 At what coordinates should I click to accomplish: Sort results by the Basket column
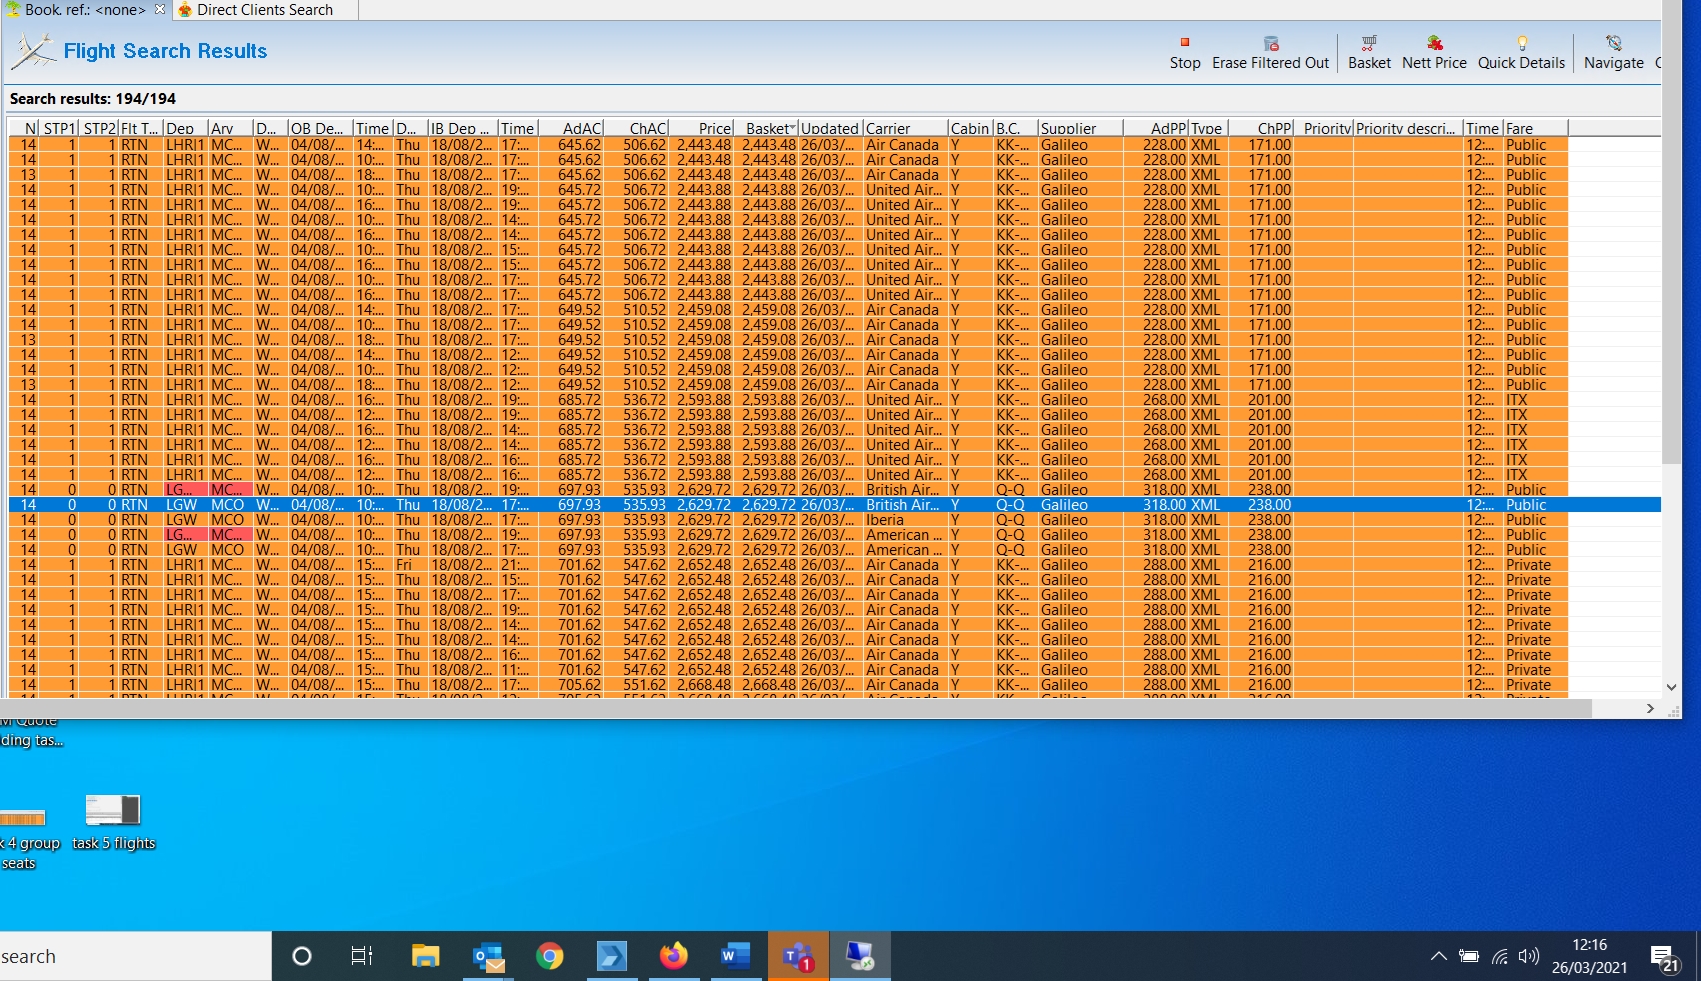tap(769, 128)
